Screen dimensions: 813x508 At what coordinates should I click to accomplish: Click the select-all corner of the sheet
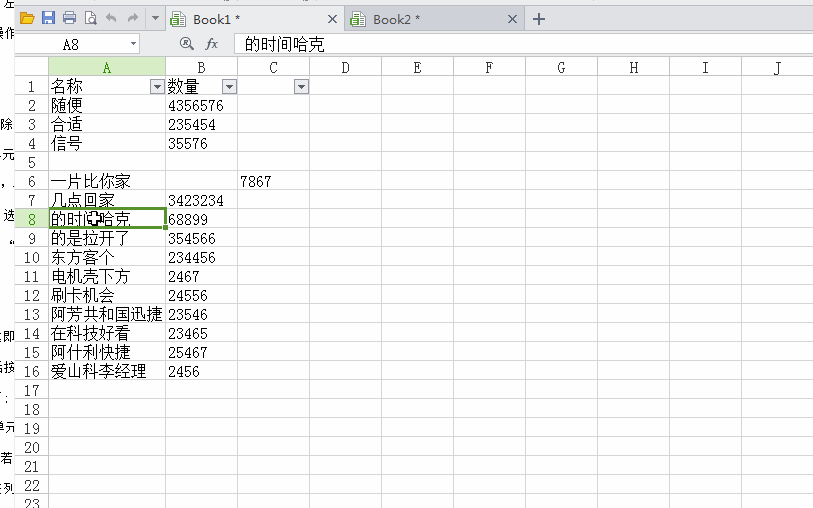click(x=32, y=67)
